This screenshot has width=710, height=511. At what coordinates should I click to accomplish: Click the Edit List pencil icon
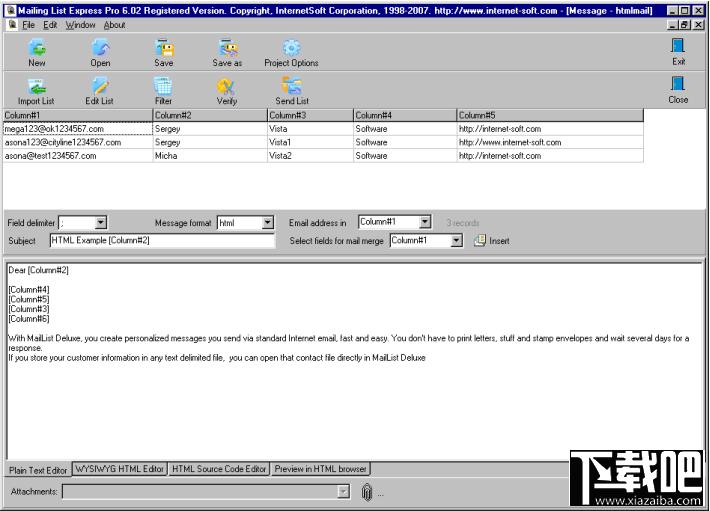100,86
